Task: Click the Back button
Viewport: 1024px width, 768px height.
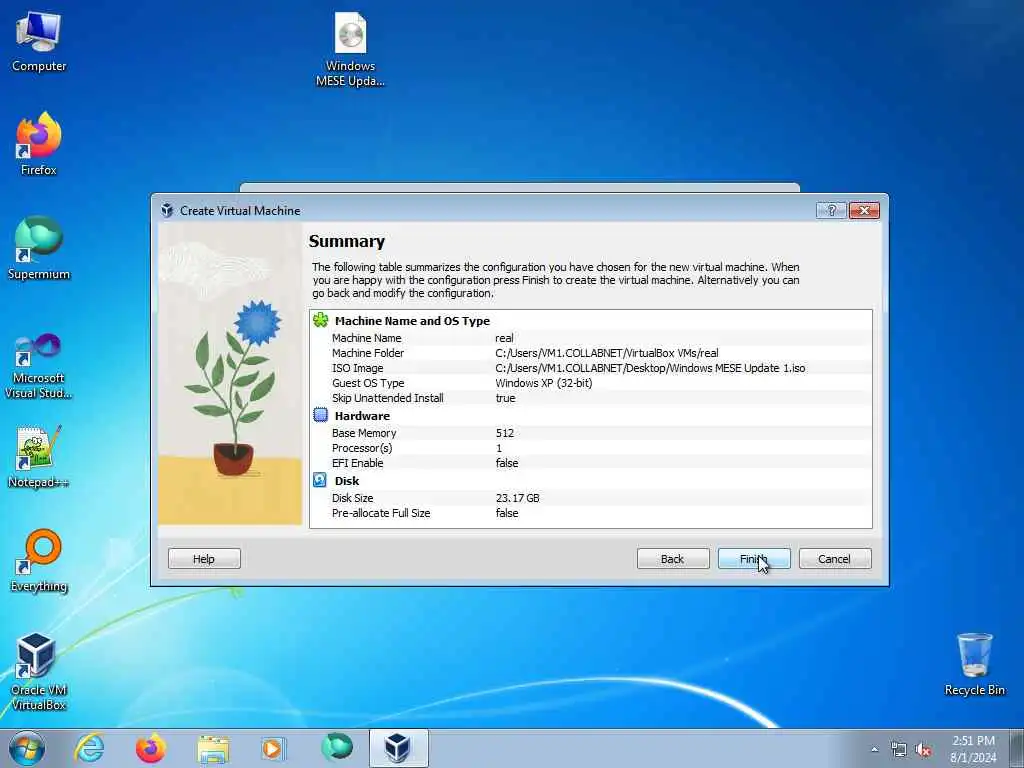Action: 673,559
